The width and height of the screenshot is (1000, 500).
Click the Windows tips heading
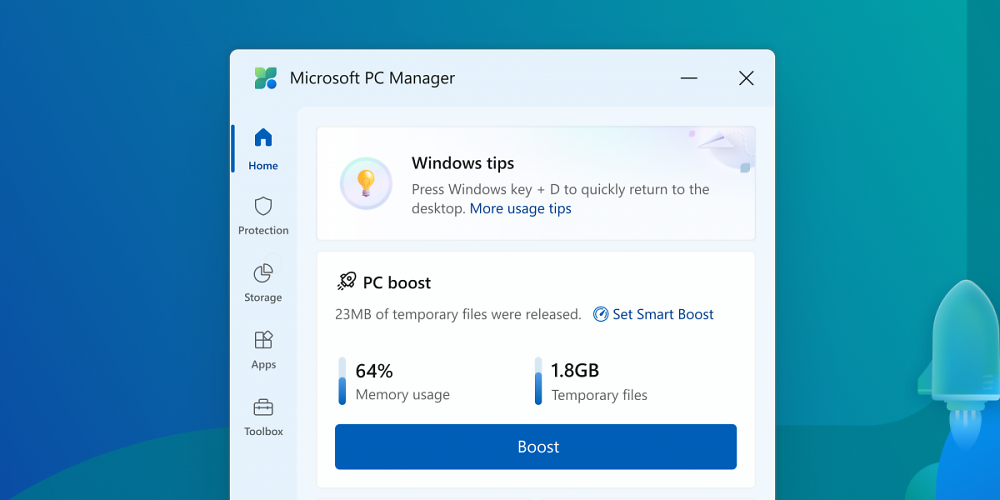(x=463, y=163)
